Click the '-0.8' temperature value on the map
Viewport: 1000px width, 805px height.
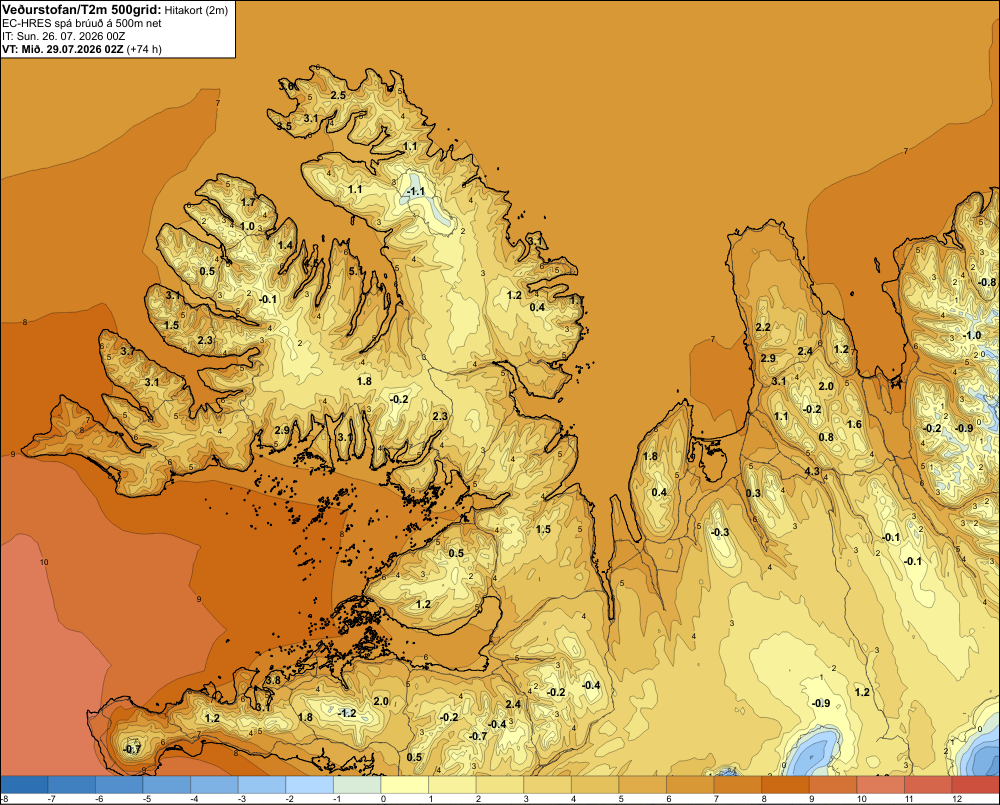point(987,282)
